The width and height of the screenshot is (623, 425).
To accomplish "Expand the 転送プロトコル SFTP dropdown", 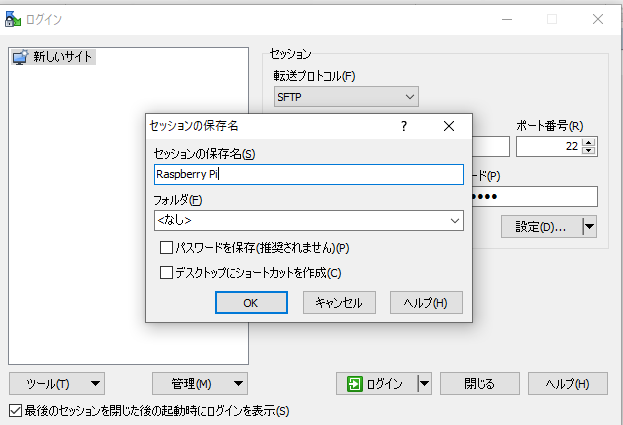I will click(x=410, y=97).
